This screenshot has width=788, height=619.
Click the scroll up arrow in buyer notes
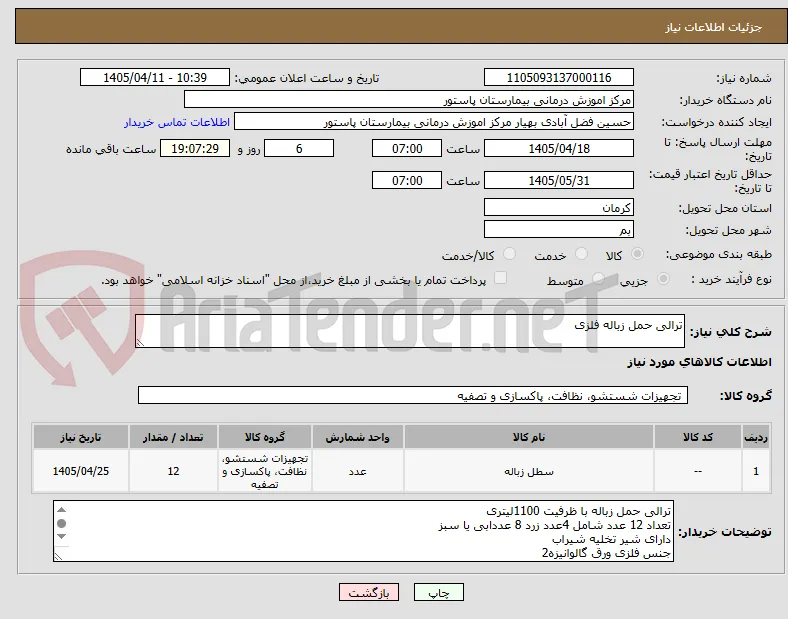coord(61,510)
